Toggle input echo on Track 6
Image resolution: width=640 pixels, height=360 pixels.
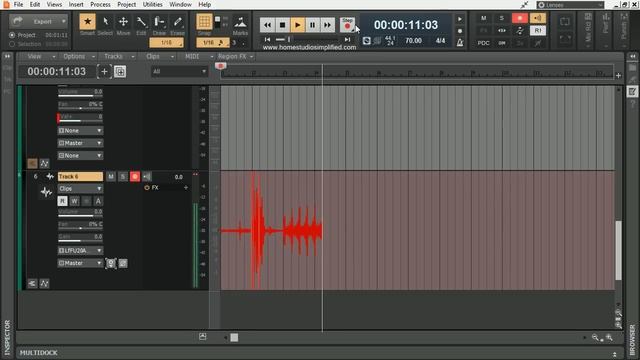pyautogui.click(x=147, y=177)
